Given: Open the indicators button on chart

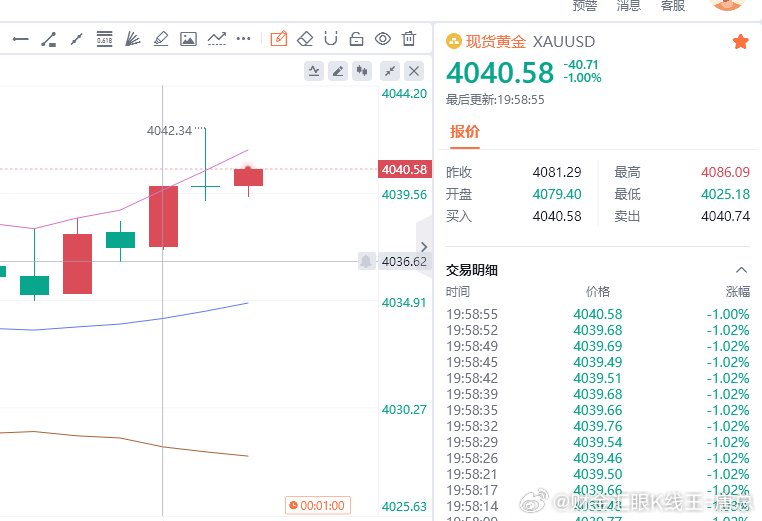Looking at the screenshot, I should pyautogui.click(x=314, y=71).
